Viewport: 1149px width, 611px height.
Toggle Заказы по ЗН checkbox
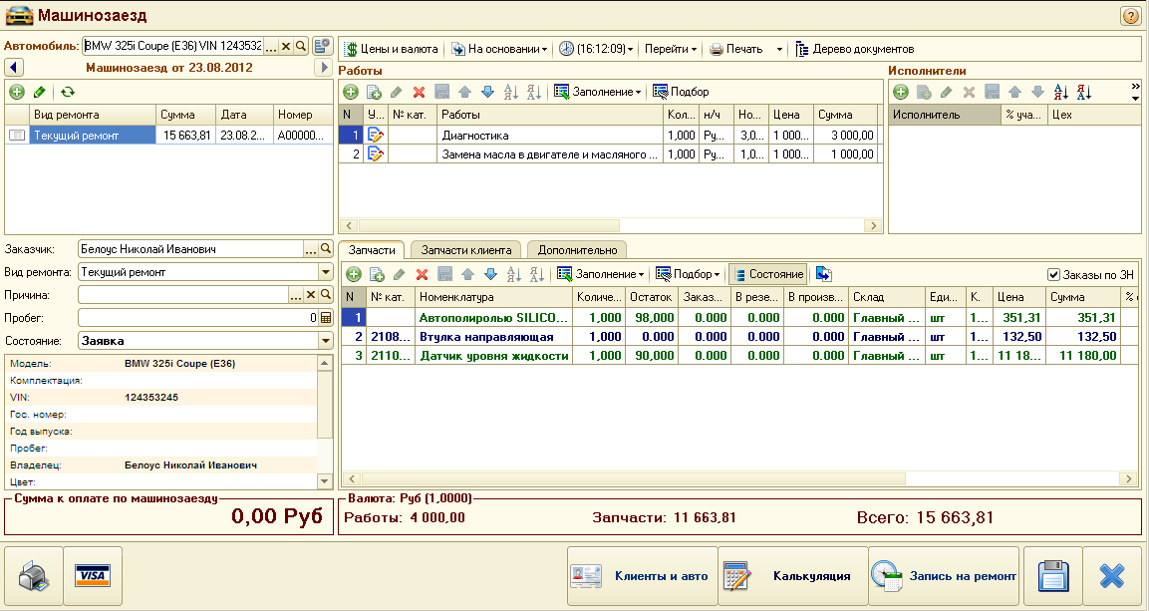pos(1054,275)
